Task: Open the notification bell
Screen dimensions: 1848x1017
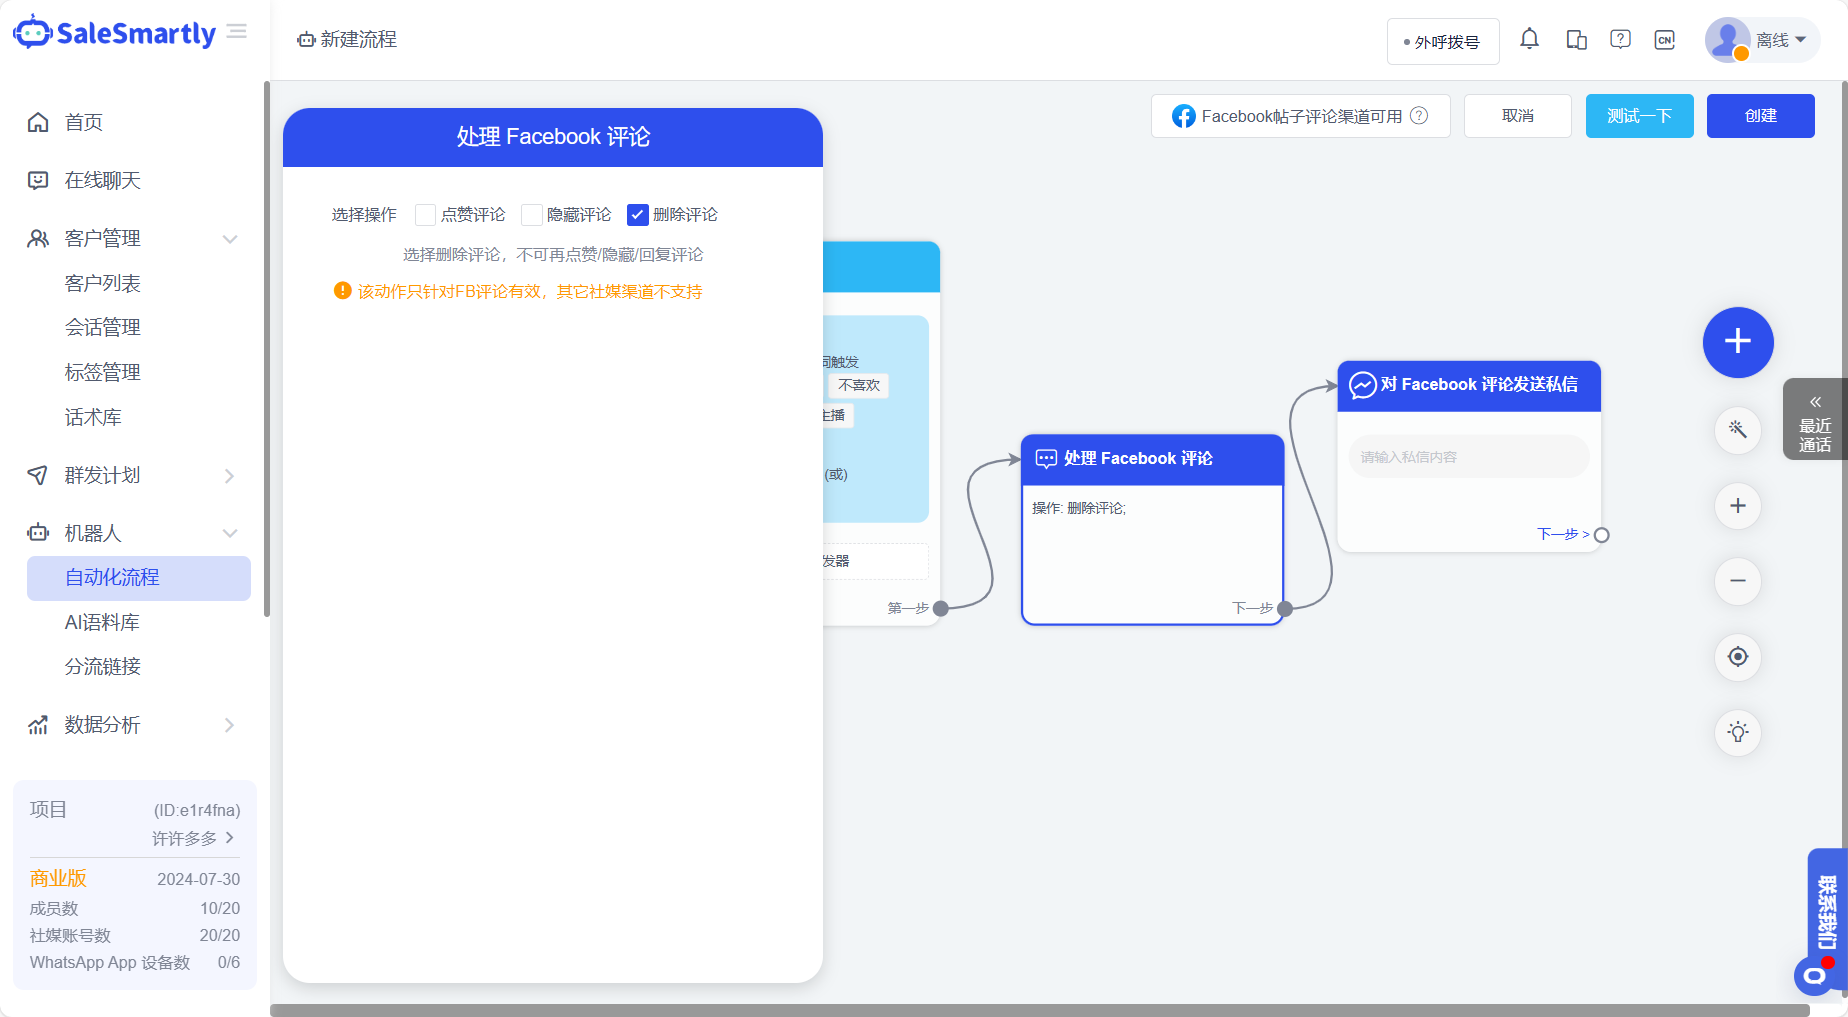Action: [x=1529, y=39]
